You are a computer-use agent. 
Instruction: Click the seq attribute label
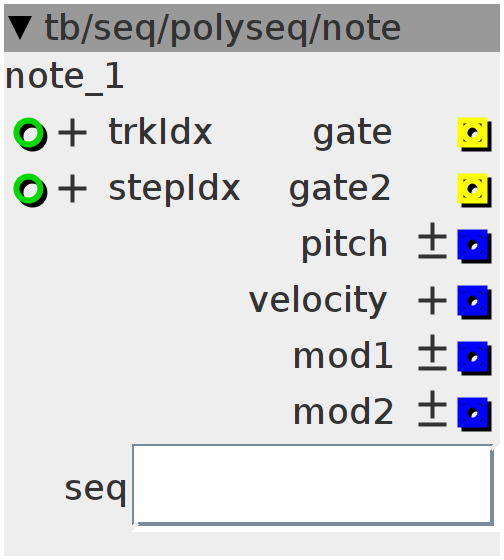(x=95, y=490)
